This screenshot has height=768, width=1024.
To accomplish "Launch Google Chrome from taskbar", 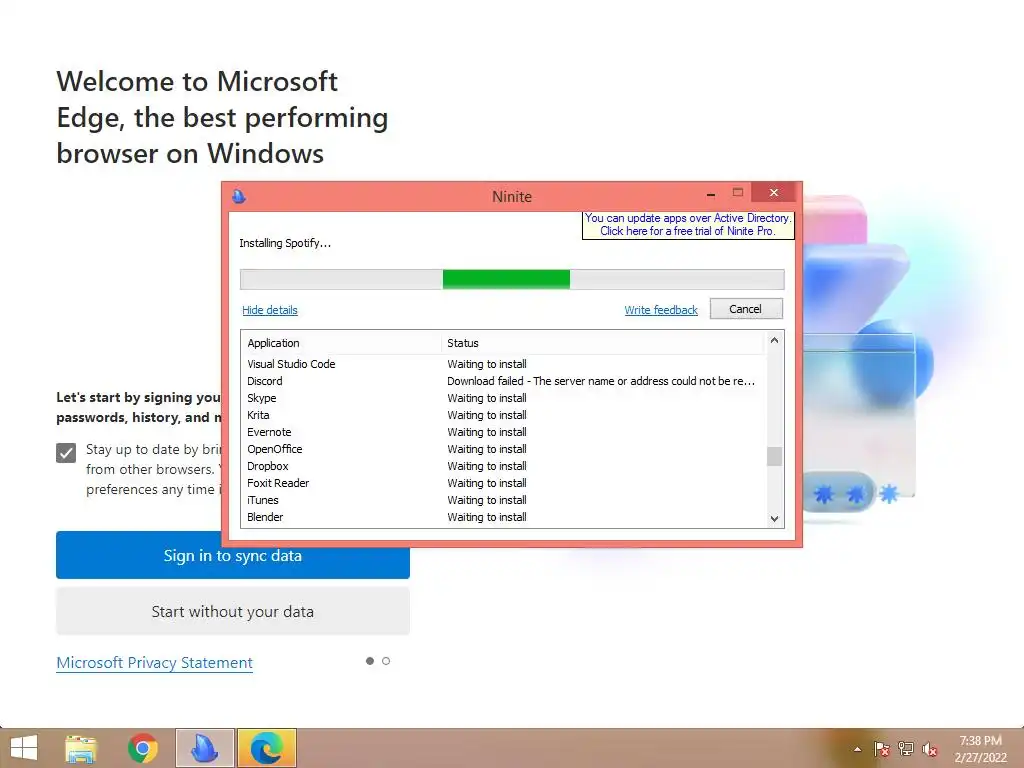I will coord(142,748).
